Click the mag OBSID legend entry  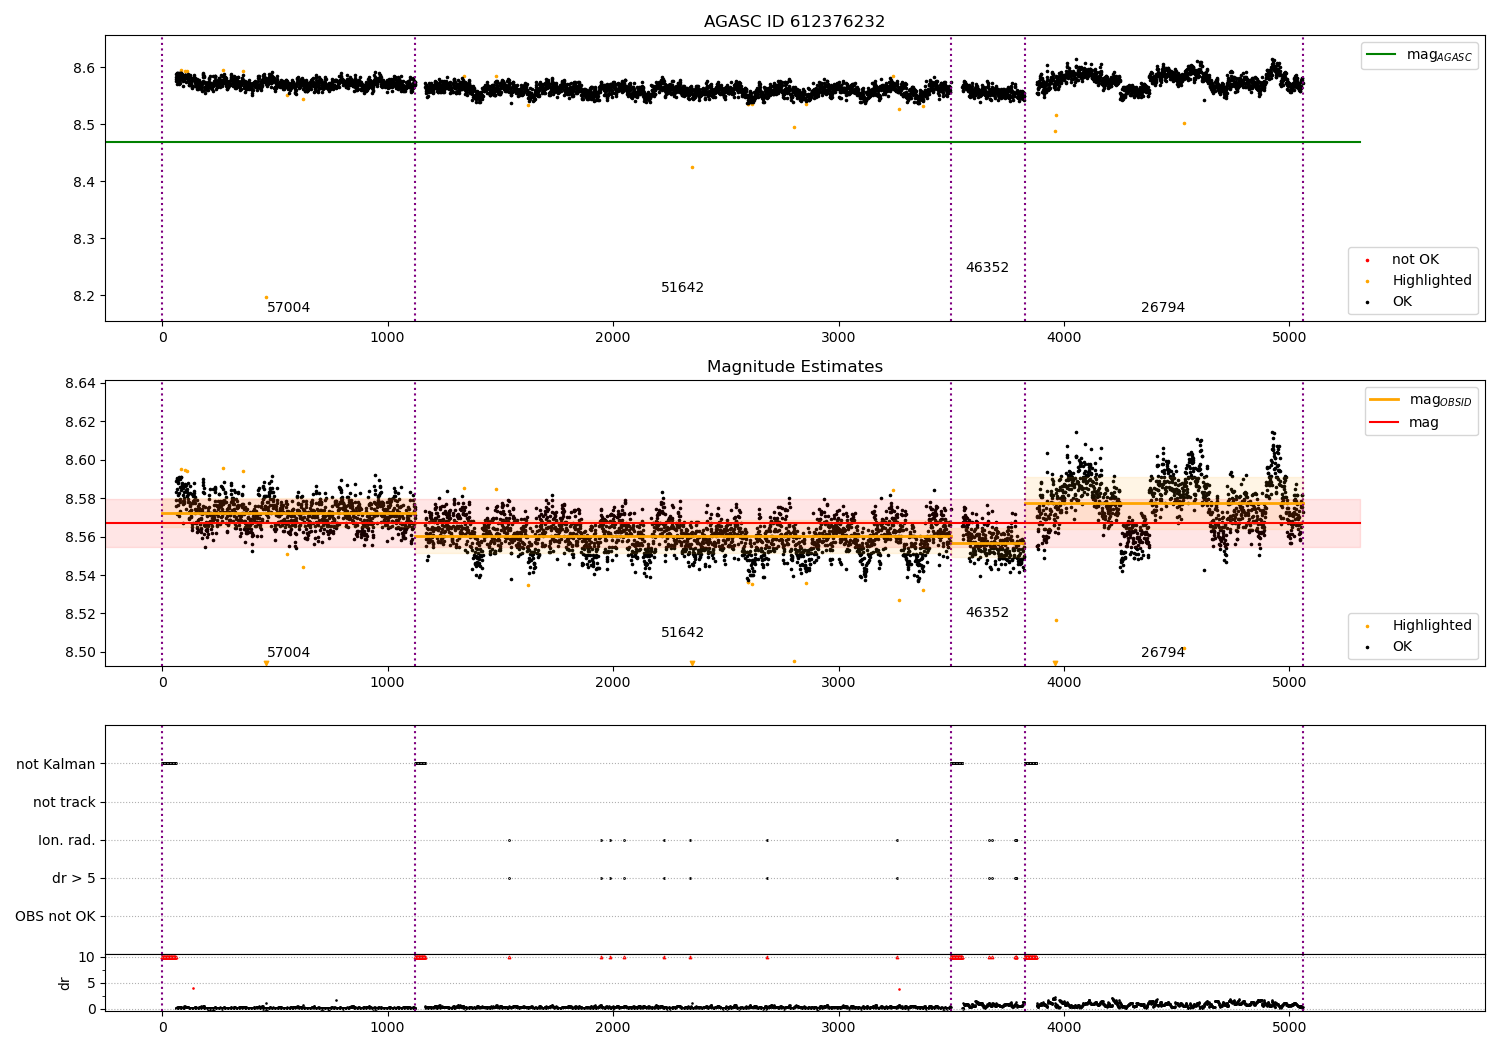pos(1419,400)
